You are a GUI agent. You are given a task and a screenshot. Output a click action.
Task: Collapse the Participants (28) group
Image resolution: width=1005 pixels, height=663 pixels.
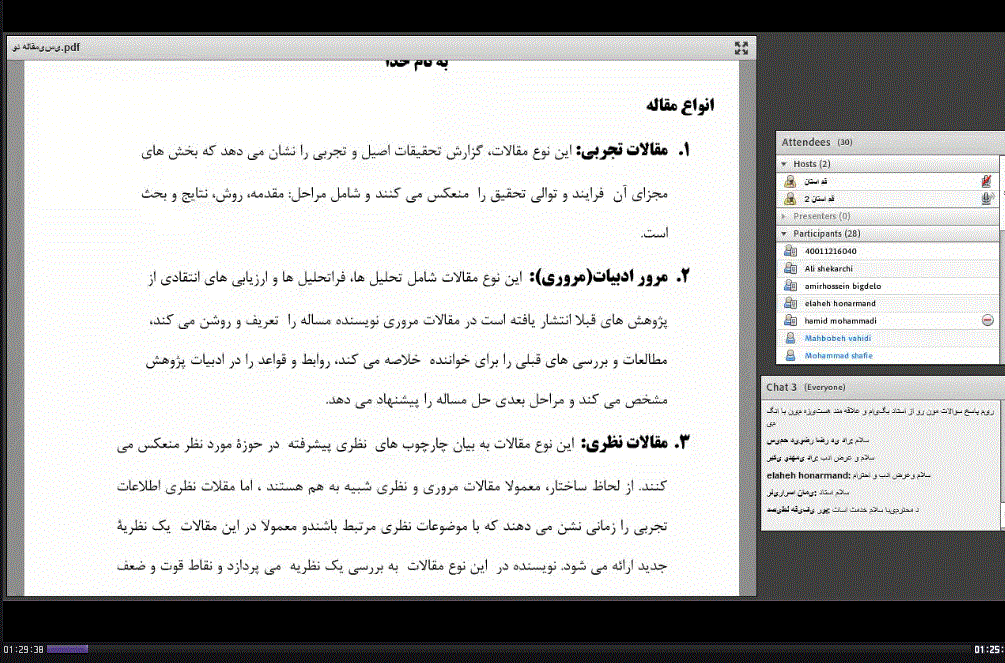click(784, 233)
